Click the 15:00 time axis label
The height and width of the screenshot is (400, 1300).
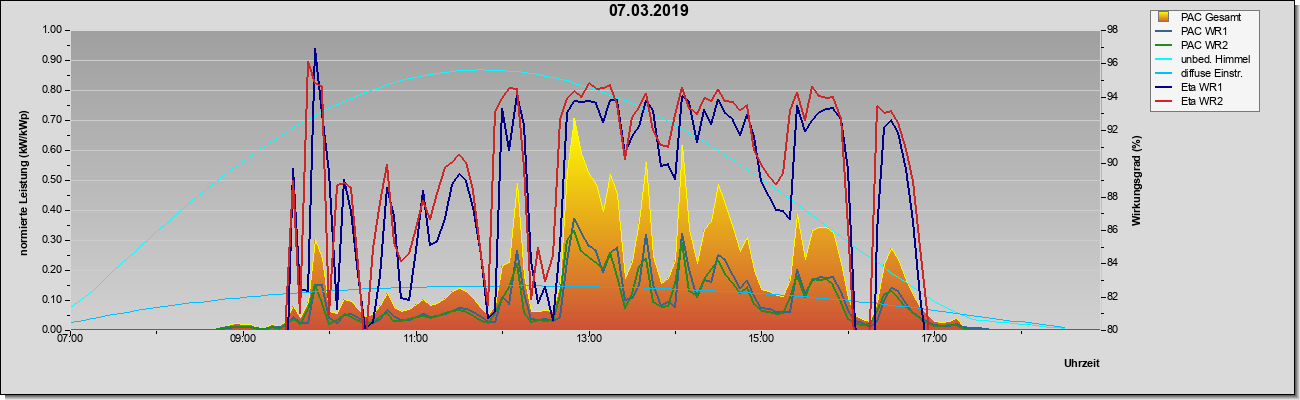point(761,340)
